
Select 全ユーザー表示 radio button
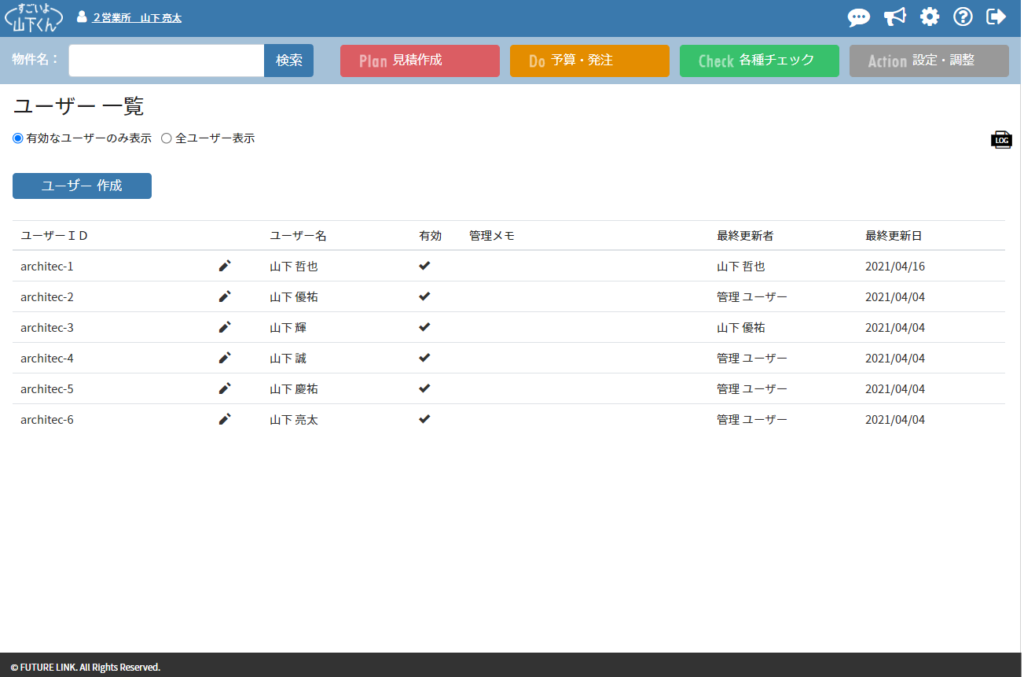pyautogui.click(x=166, y=139)
